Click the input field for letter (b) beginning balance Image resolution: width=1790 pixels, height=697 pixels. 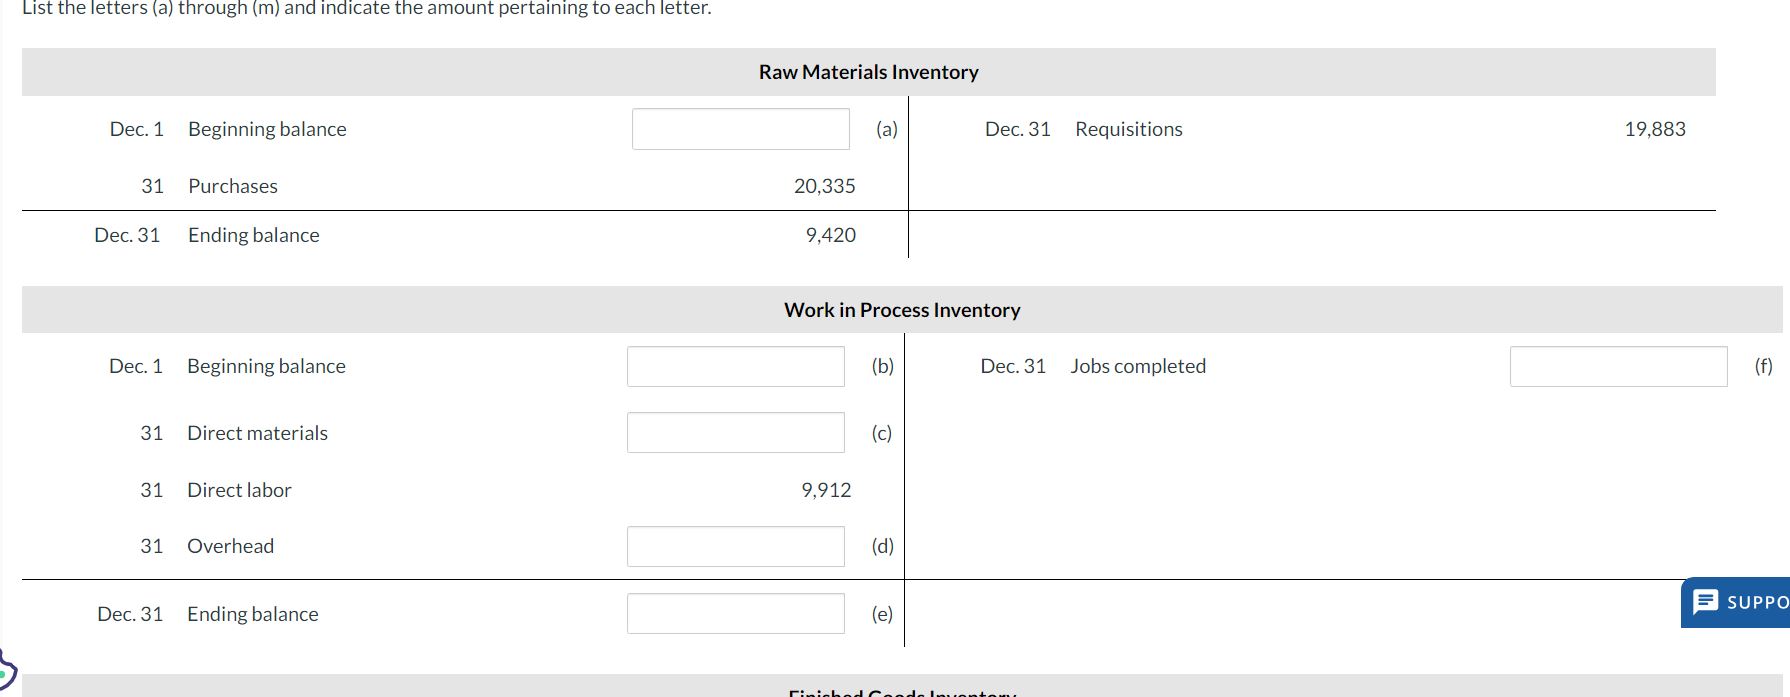[735, 366]
